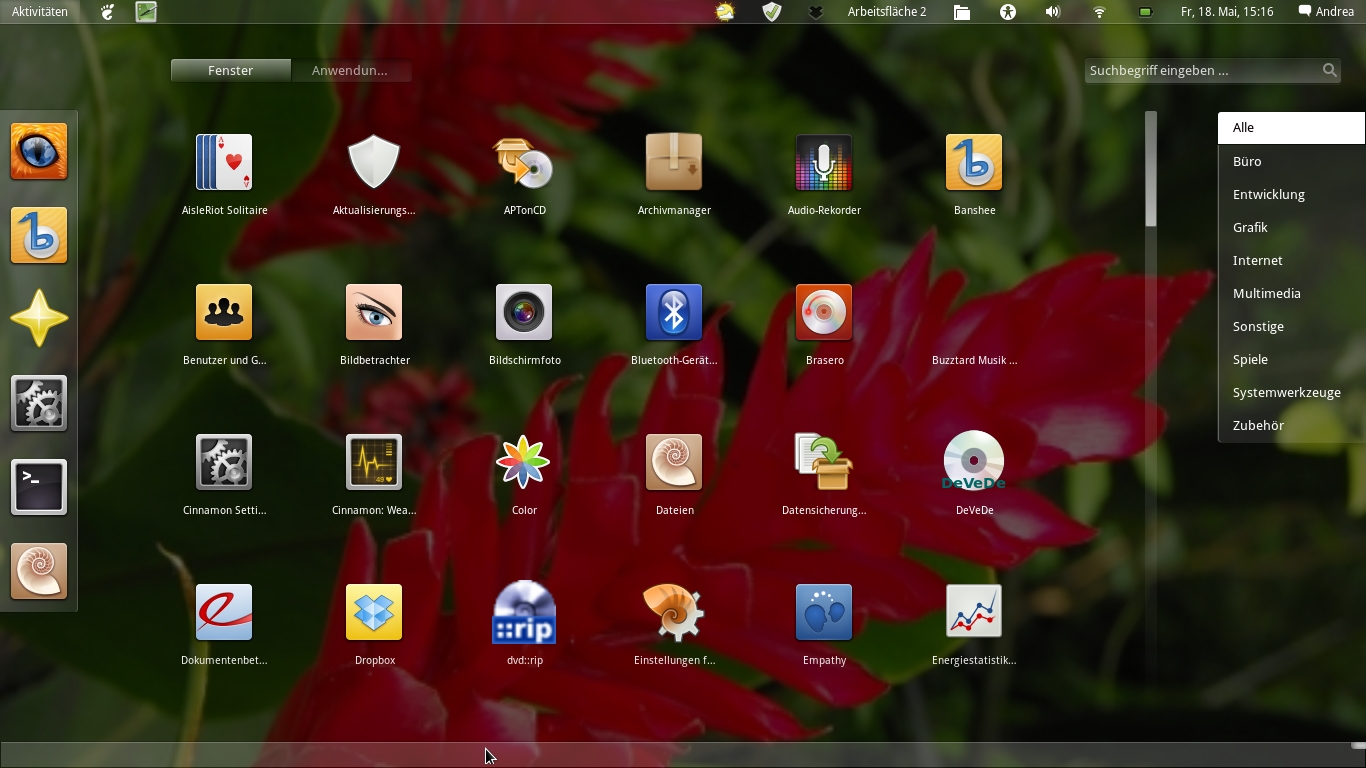This screenshot has width=1366, height=768.
Task: Click the eye icon in the dock
Action: 39,151
